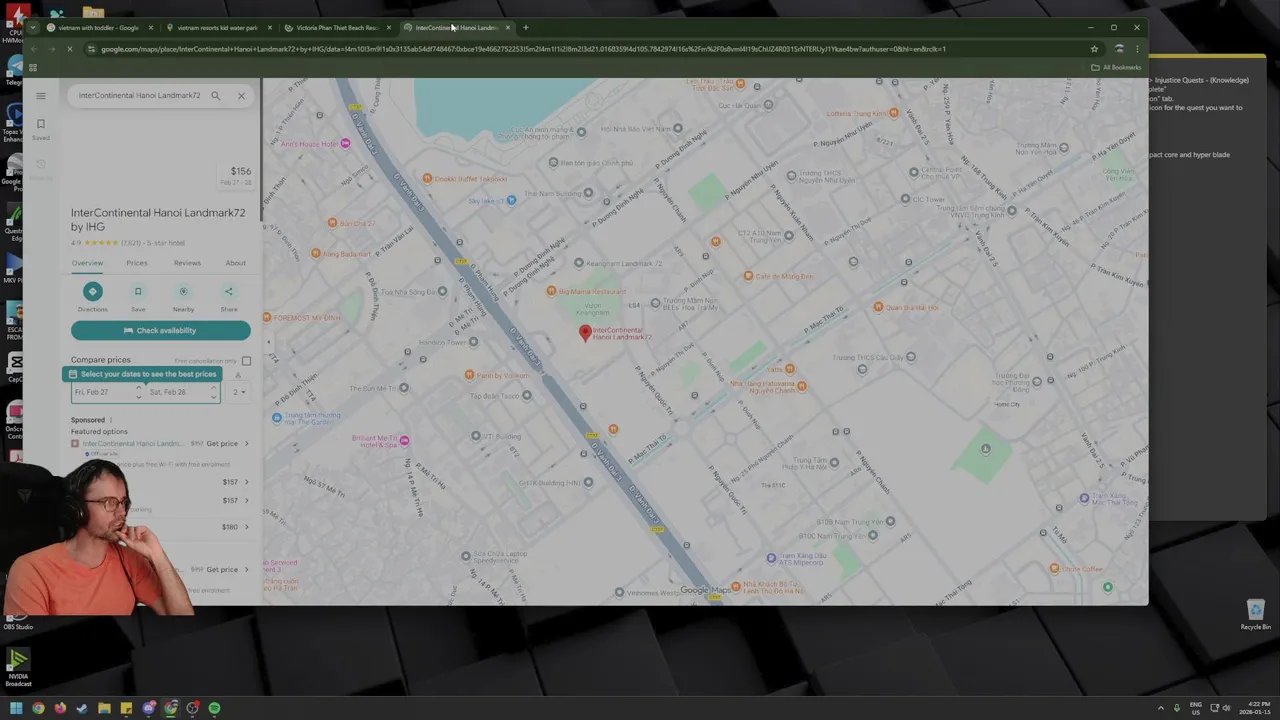Open the Google Maps hamburger menu

(x=40, y=96)
